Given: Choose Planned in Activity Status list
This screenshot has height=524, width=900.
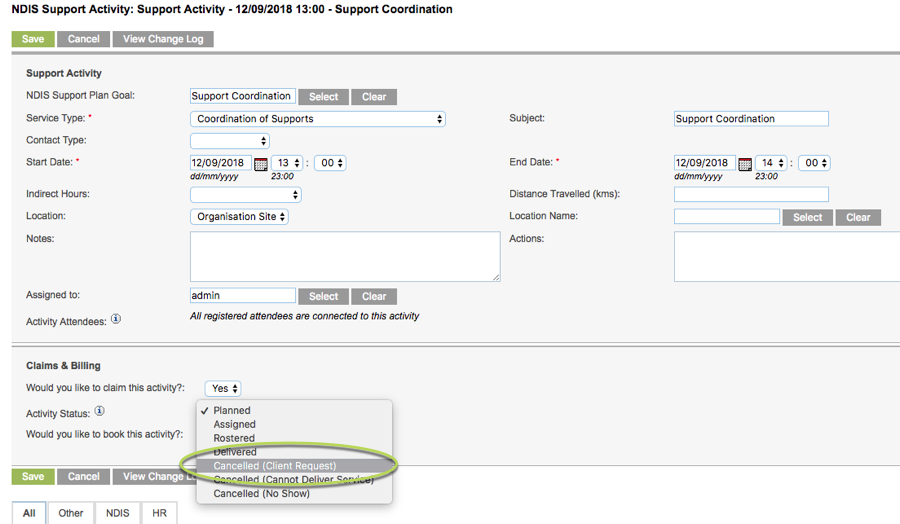Looking at the screenshot, I should (x=294, y=410).
